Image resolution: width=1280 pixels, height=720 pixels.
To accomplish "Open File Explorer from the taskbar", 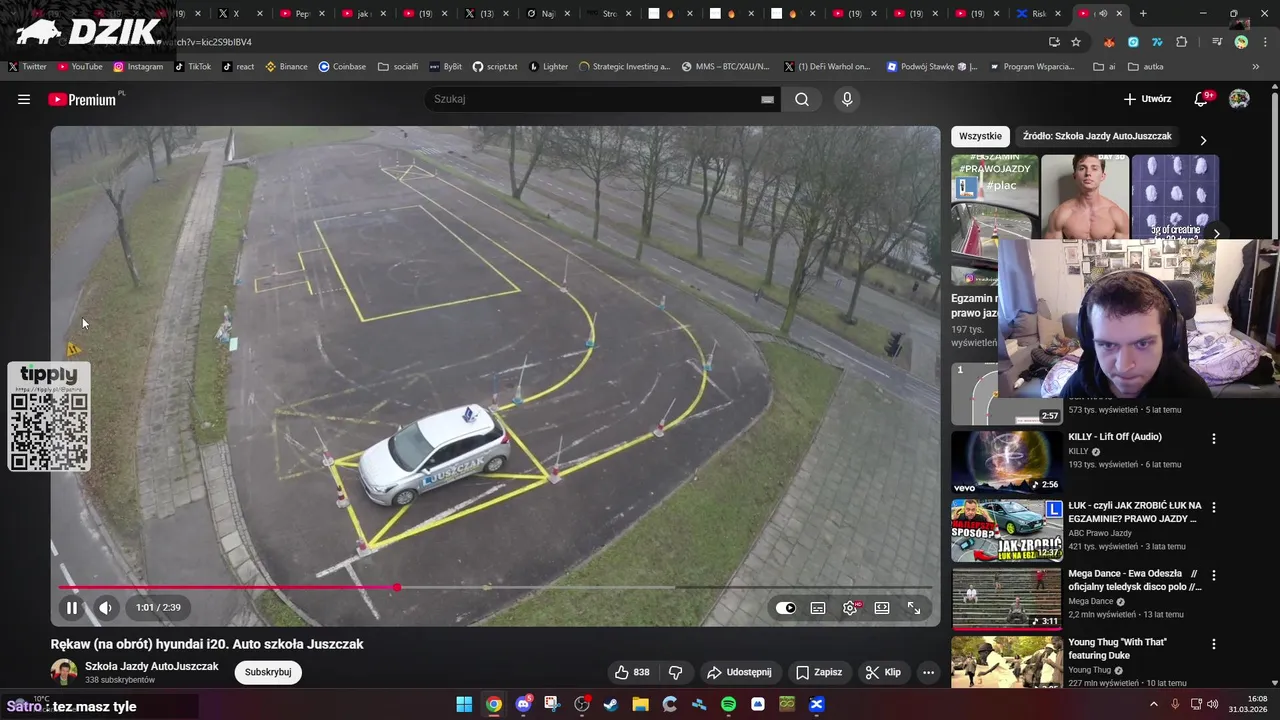I will [640, 704].
